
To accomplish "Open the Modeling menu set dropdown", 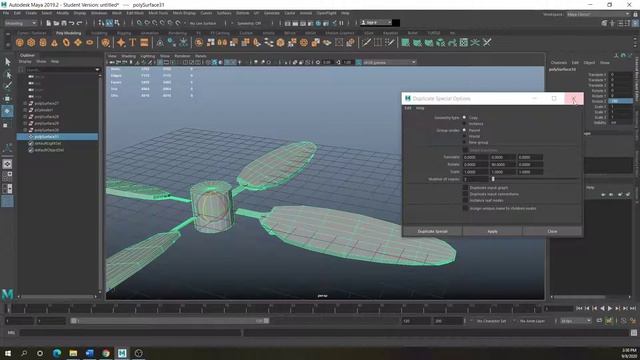I will (x=21, y=23).
